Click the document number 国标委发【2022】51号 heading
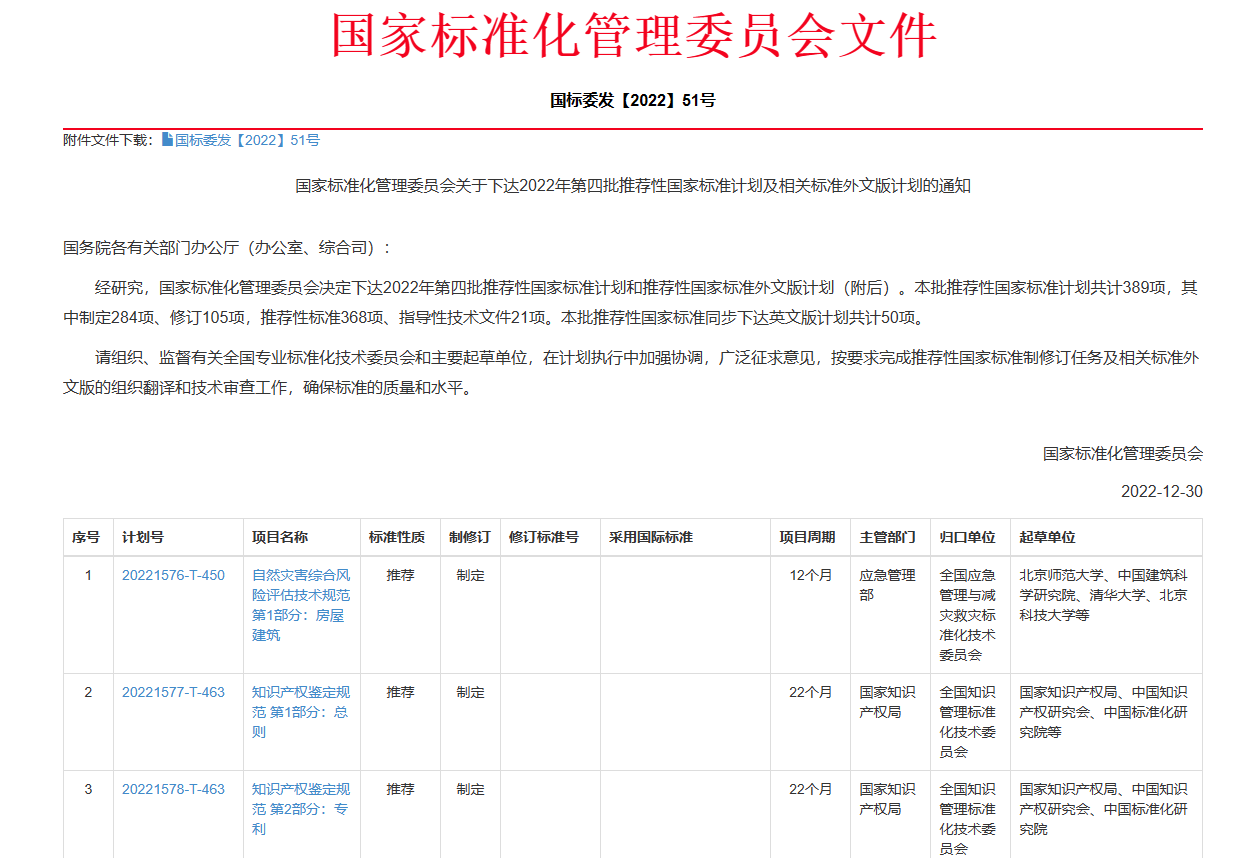 click(x=633, y=100)
